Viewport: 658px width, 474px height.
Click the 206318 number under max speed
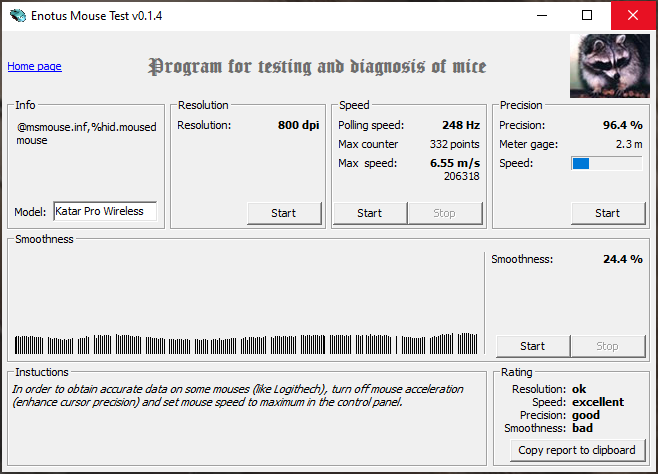462,176
